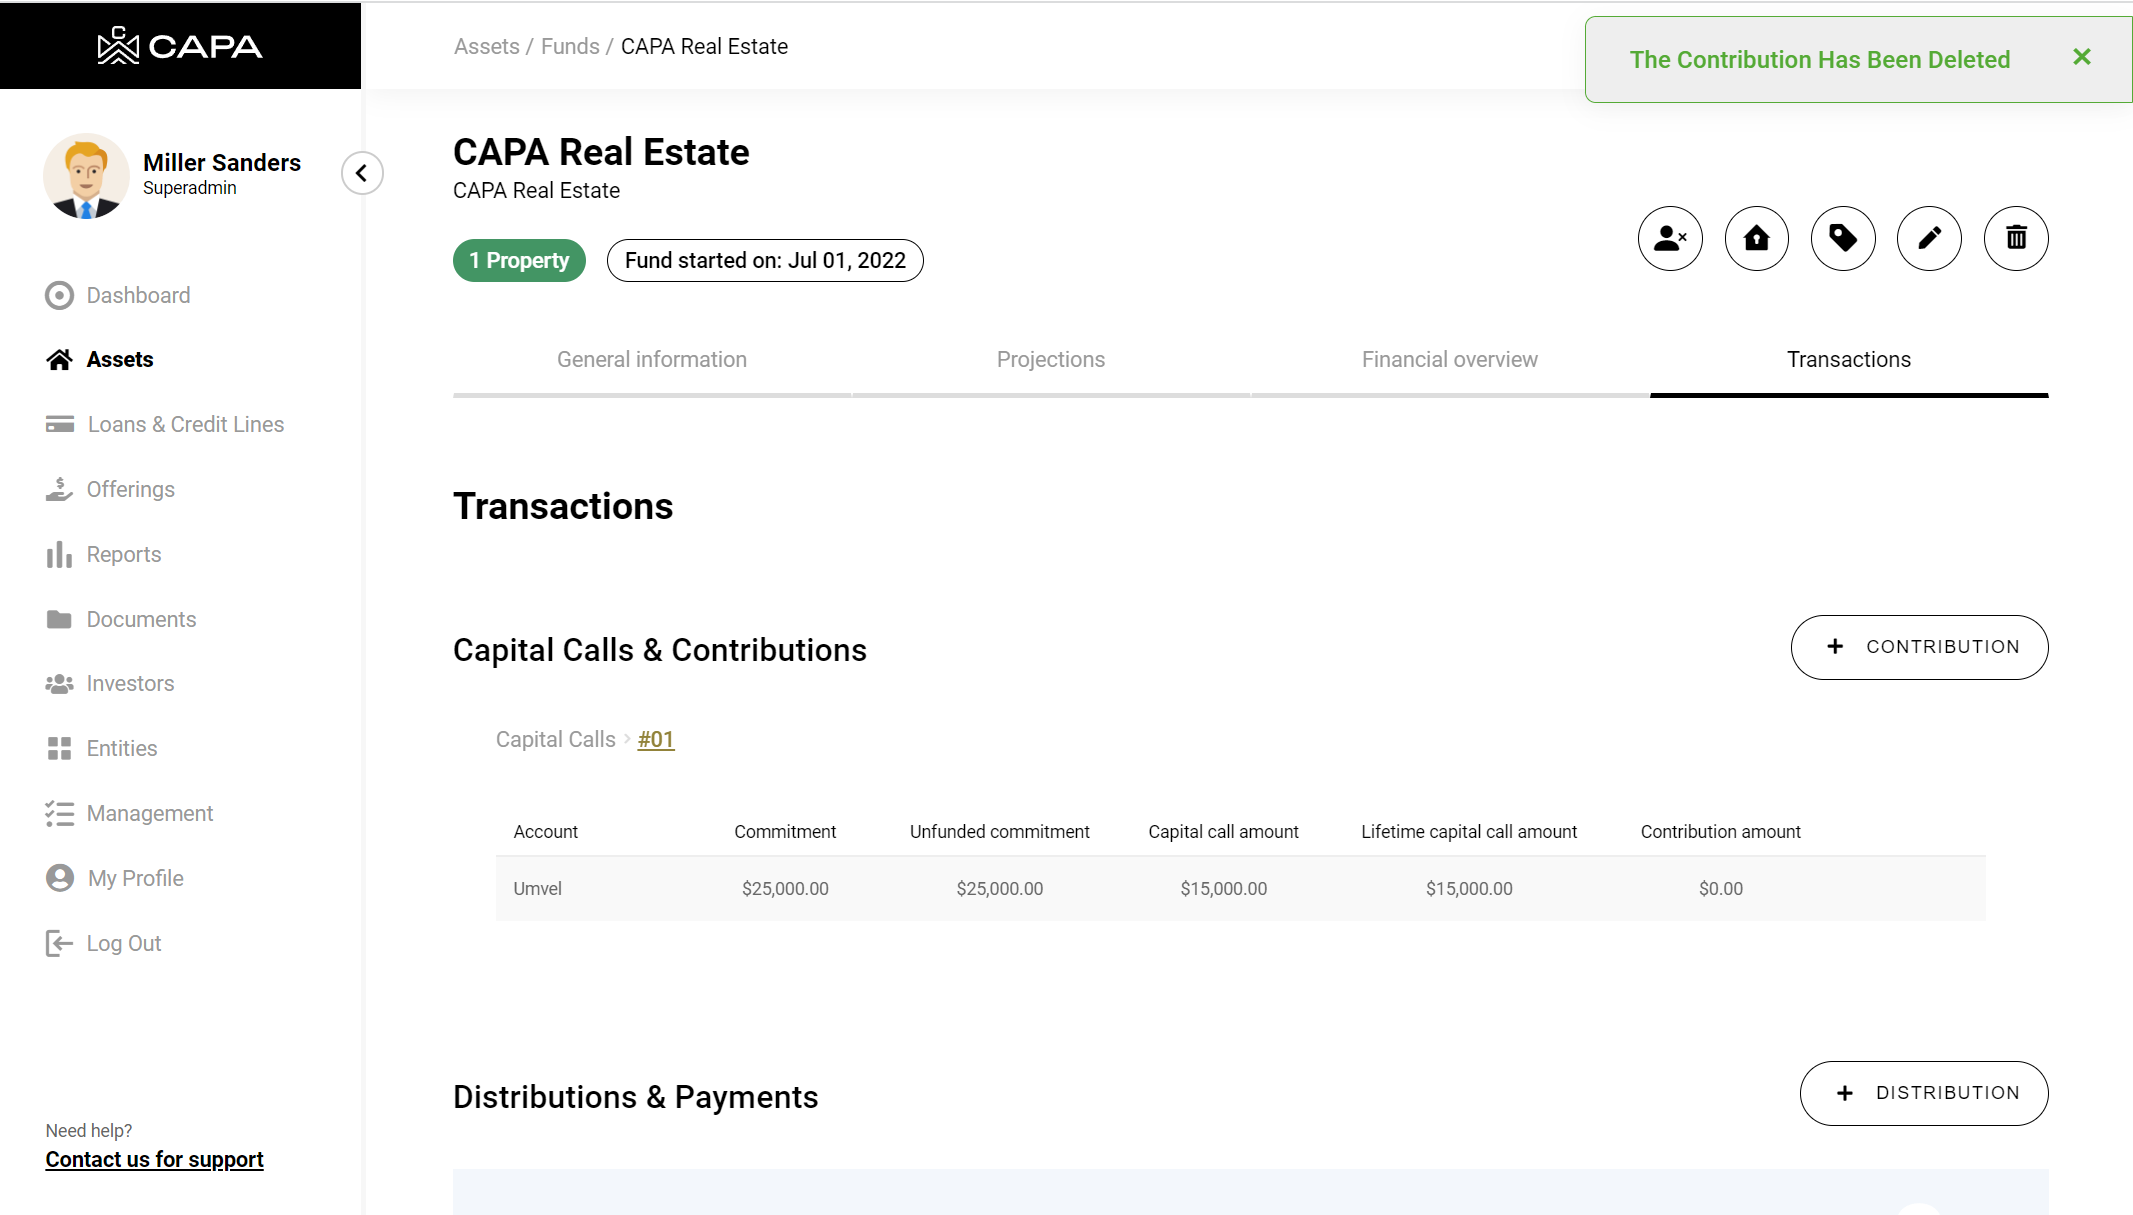Add a new Distribution
The width and height of the screenshot is (2133, 1215).
(1923, 1093)
